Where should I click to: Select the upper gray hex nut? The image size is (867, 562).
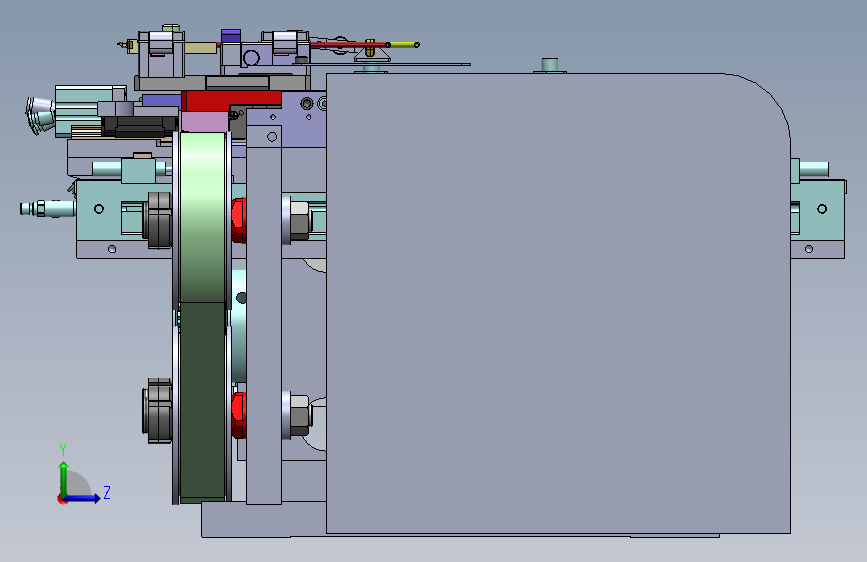[300, 220]
